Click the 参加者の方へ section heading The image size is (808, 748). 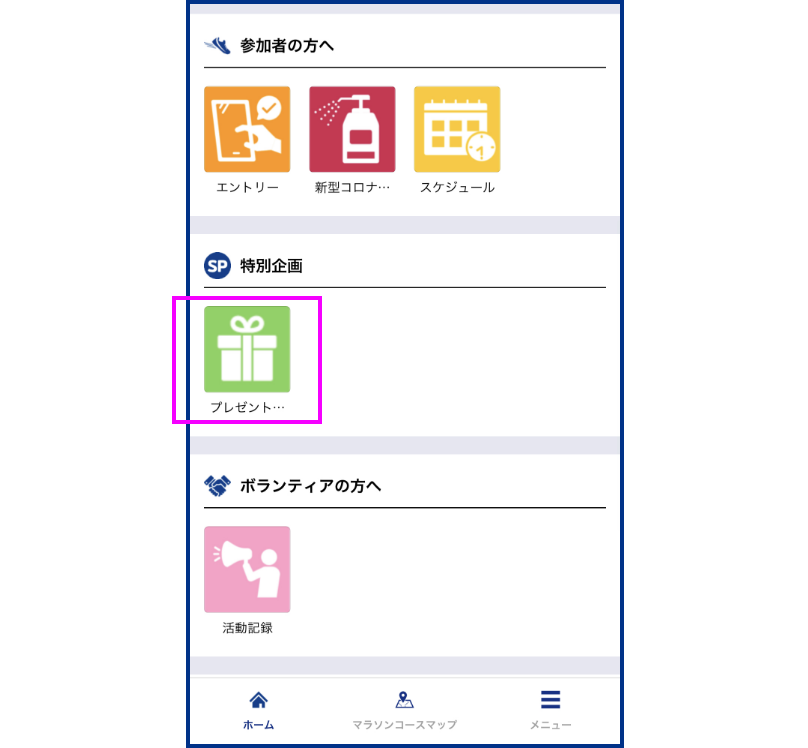[287, 46]
